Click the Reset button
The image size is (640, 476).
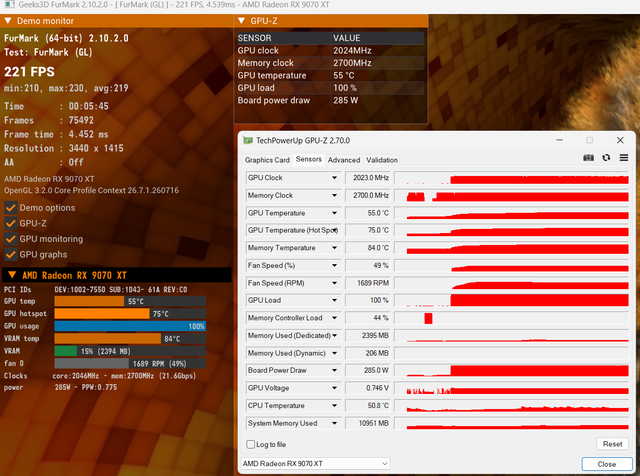(612, 444)
